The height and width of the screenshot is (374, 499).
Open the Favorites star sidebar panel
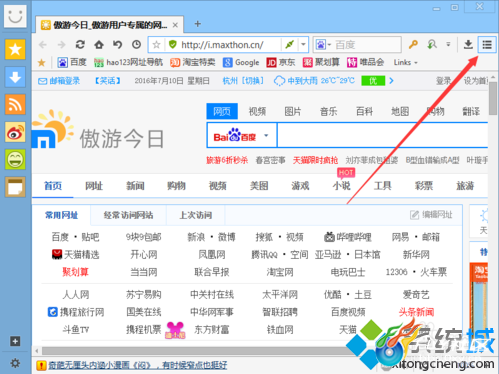click(15, 49)
